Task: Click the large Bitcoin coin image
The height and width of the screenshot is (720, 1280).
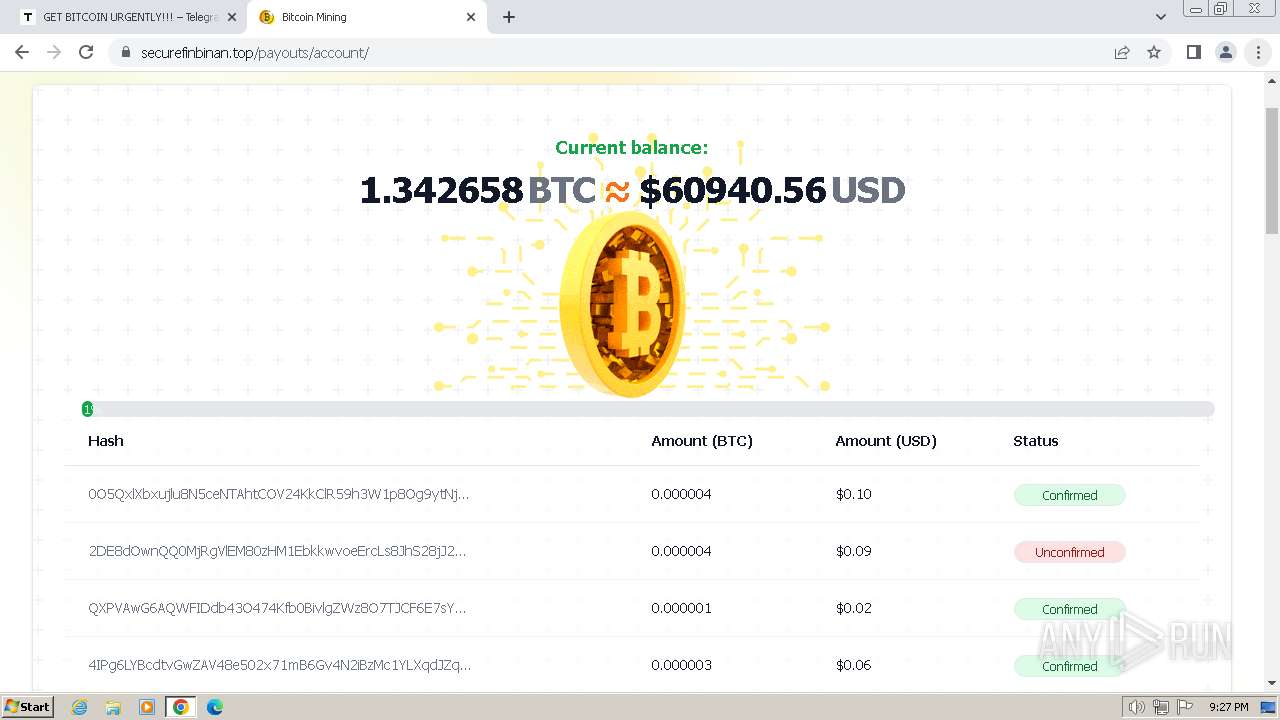Action: tap(623, 304)
